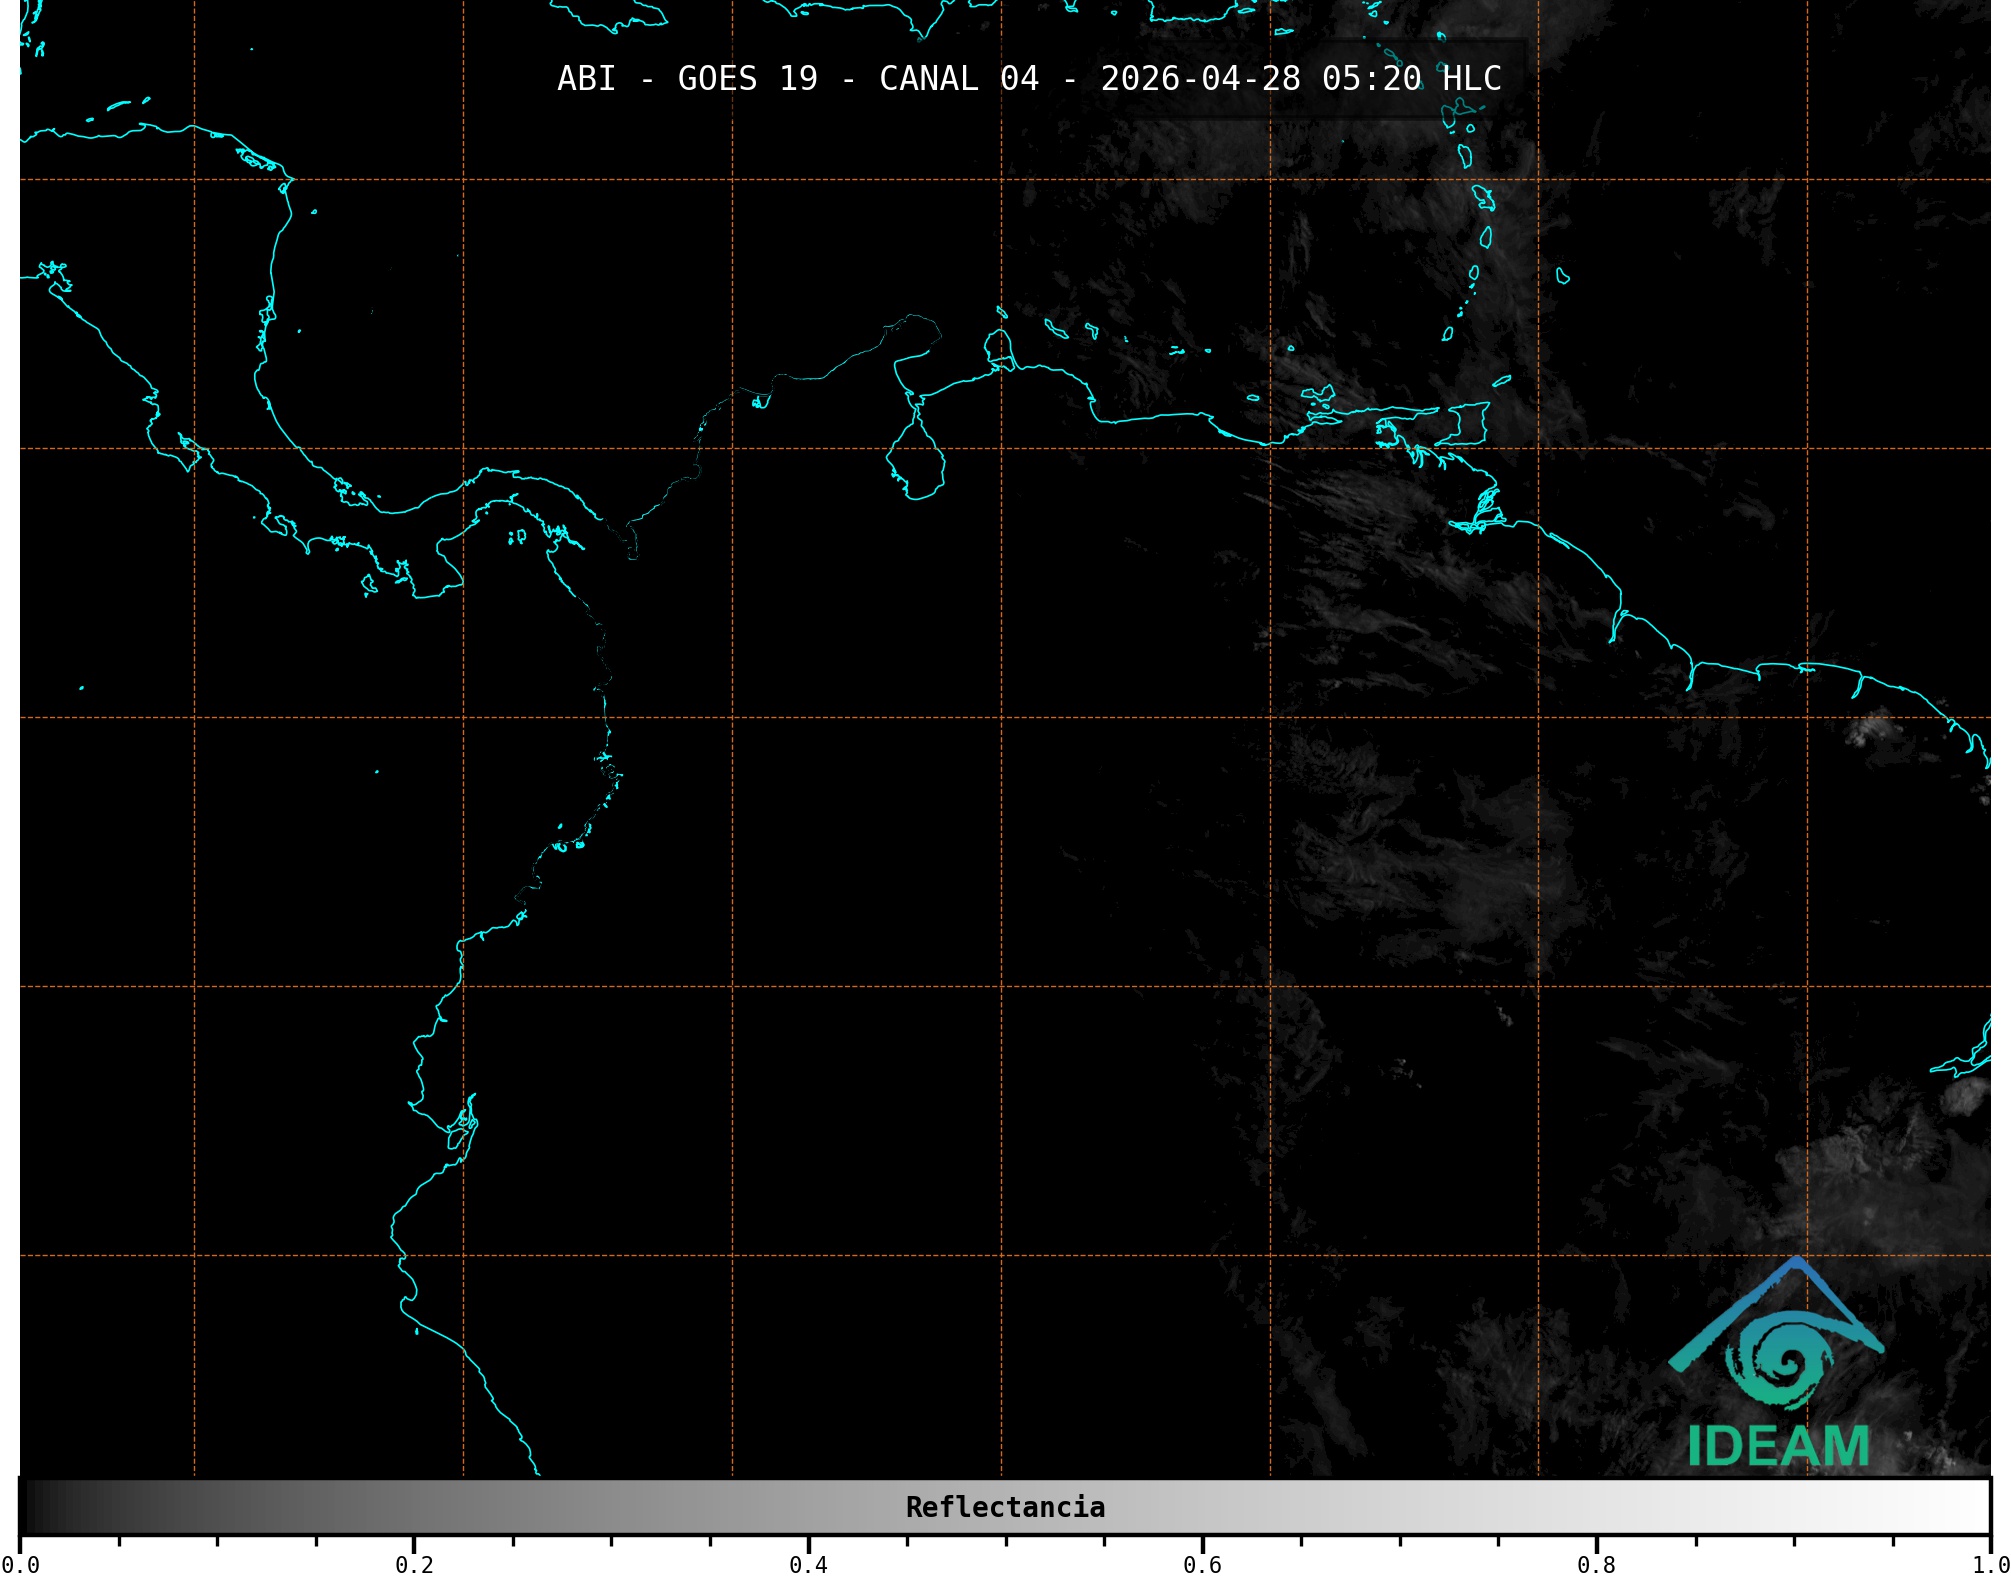Click the Reflectancia colorbar label
Viewport: 2011px width, 1577px height.
pyautogui.click(x=1005, y=1507)
